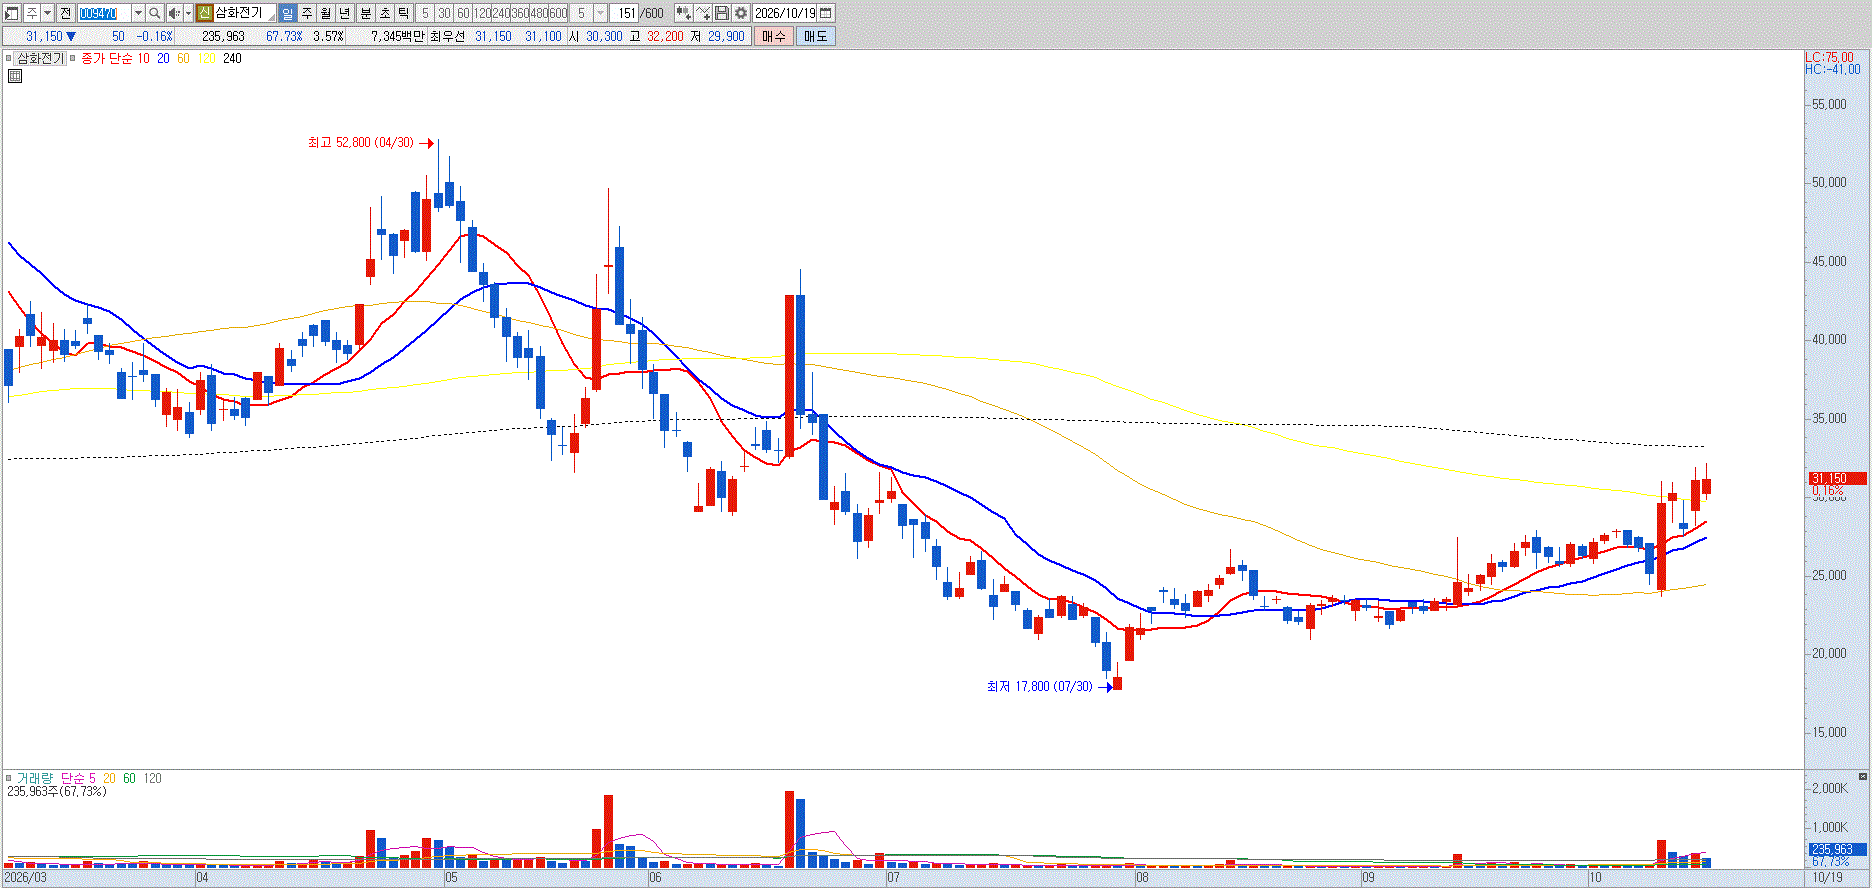This screenshot has height=888, width=1872.
Task: Click the small square beside 종가 단순
Action: click(x=72, y=58)
